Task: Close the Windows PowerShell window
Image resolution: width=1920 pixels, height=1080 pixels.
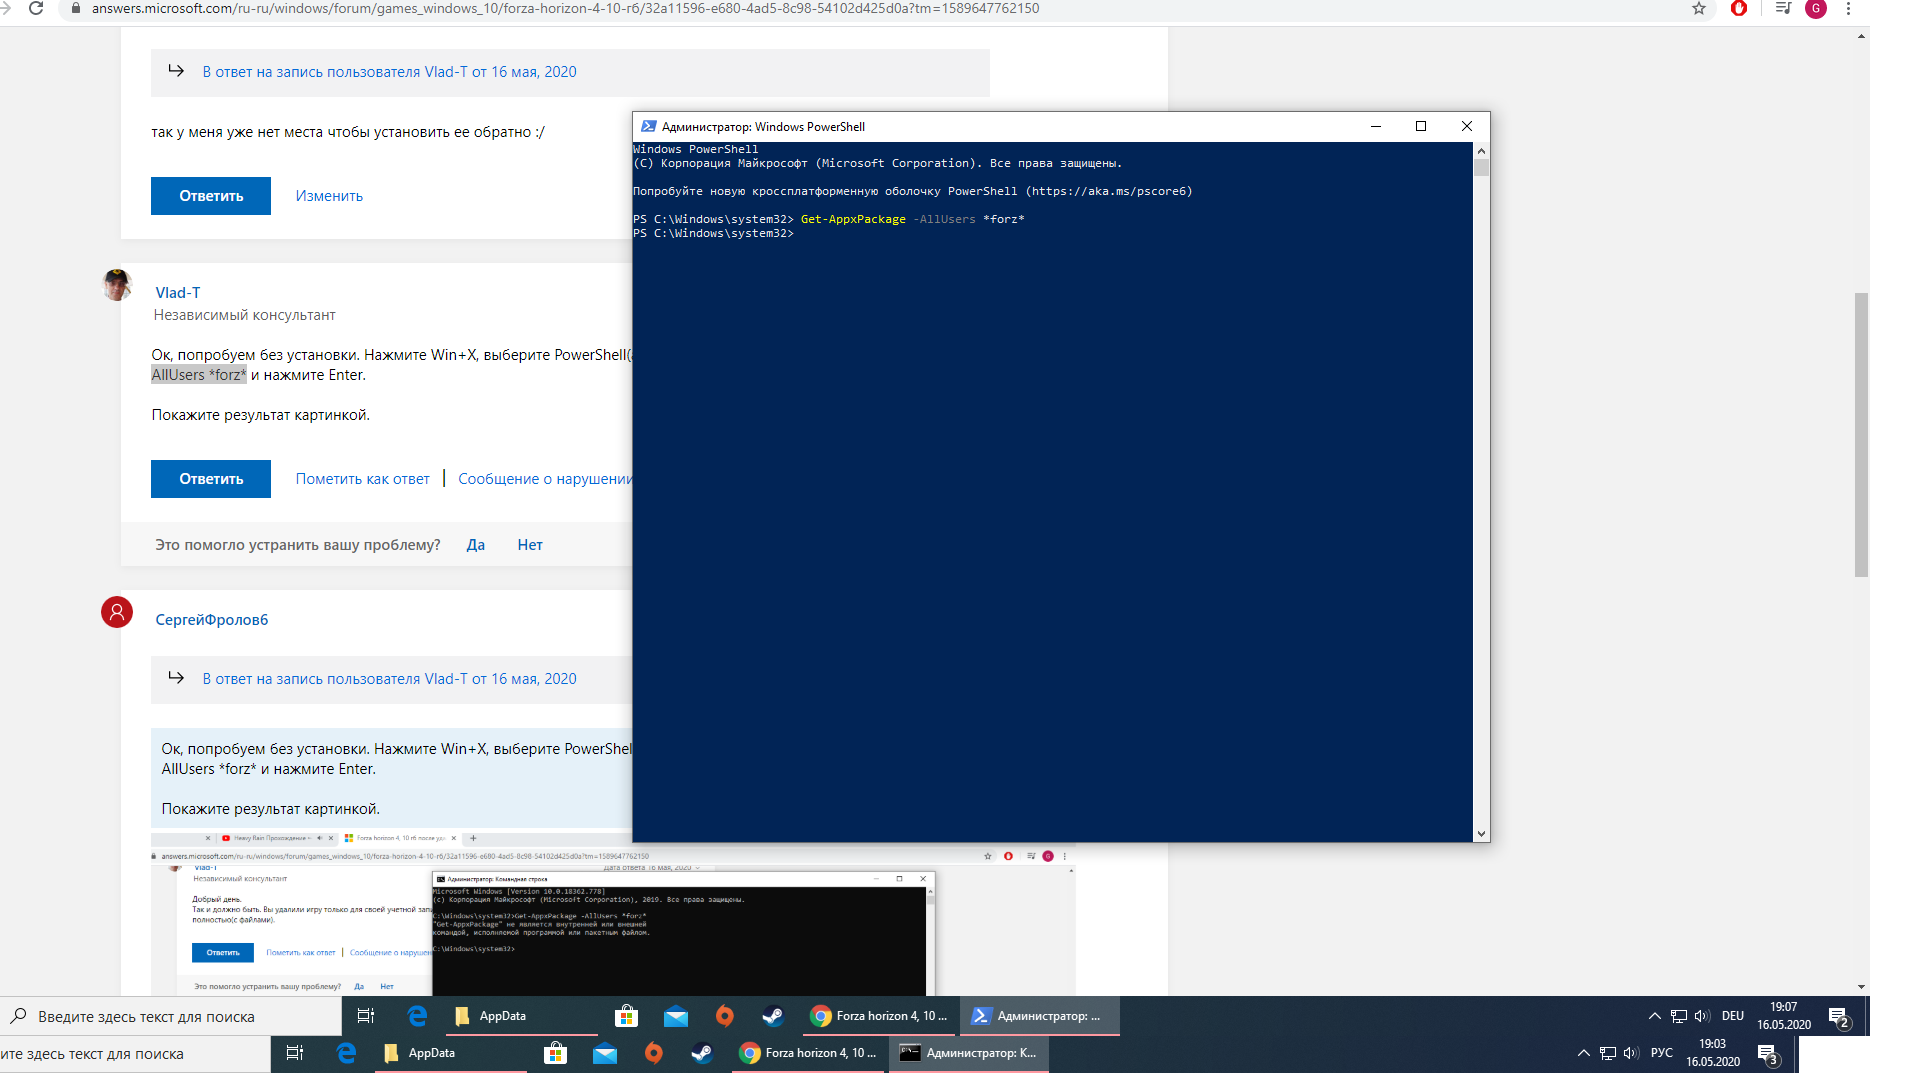Action: click(1467, 127)
